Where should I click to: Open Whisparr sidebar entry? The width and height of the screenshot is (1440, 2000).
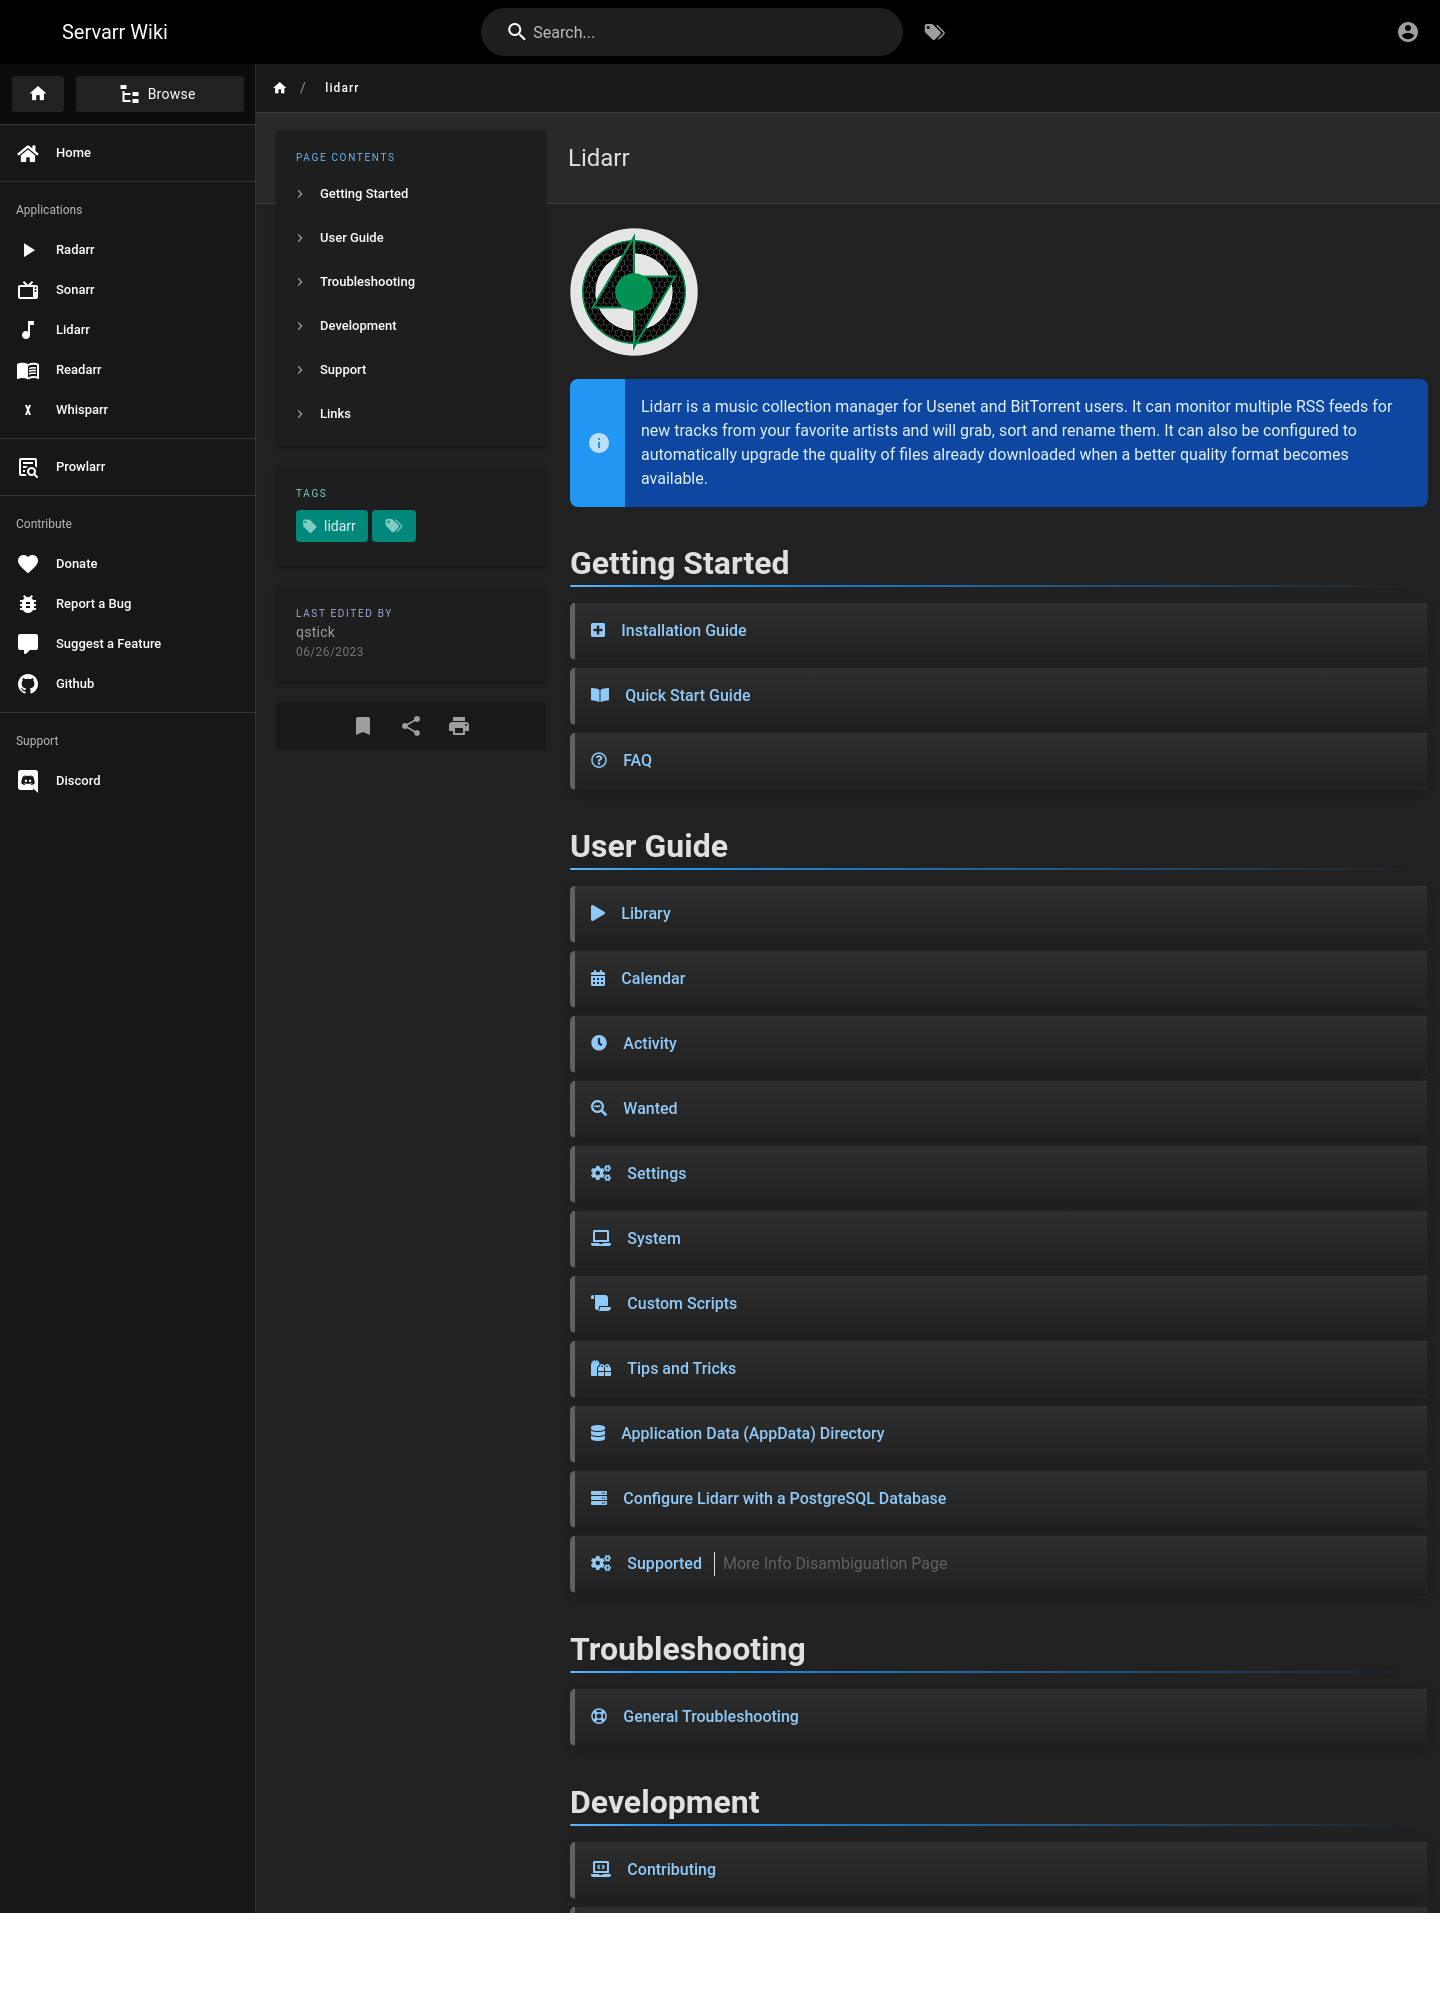pos(127,410)
